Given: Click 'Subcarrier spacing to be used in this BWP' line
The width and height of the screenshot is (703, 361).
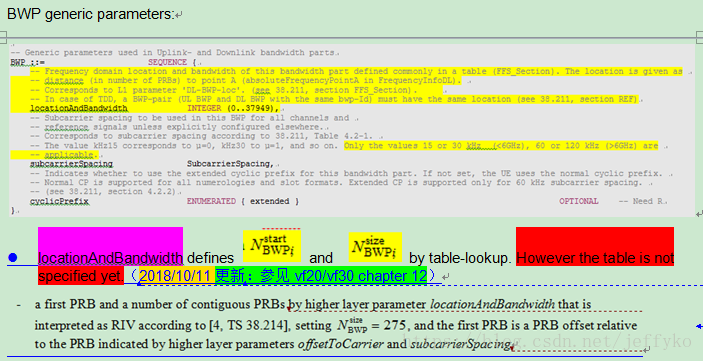Looking at the screenshot, I should click(190, 118).
